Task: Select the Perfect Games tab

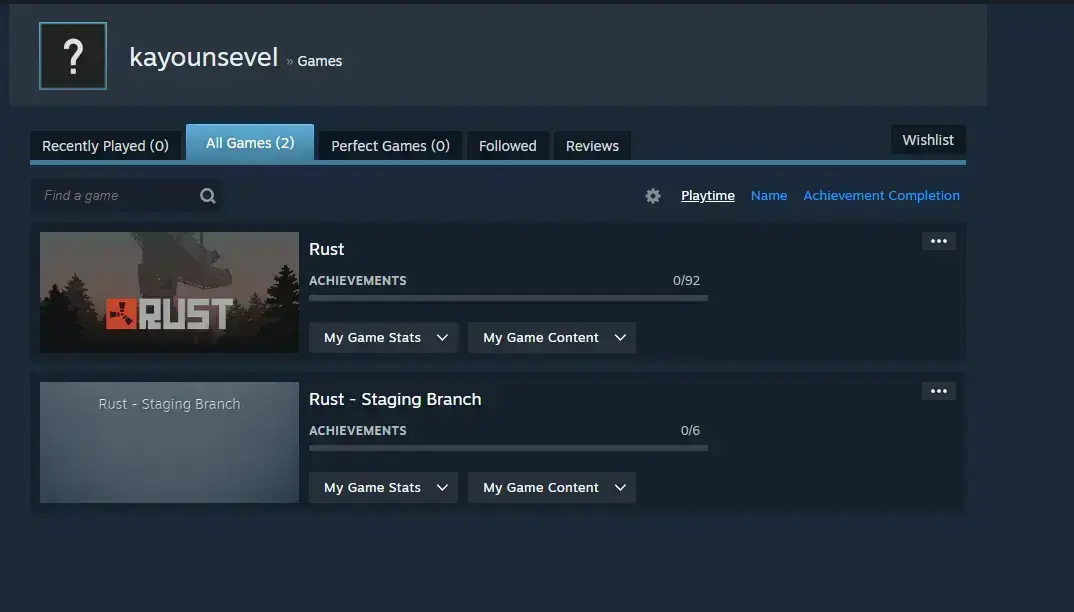Action: (x=390, y=146)
